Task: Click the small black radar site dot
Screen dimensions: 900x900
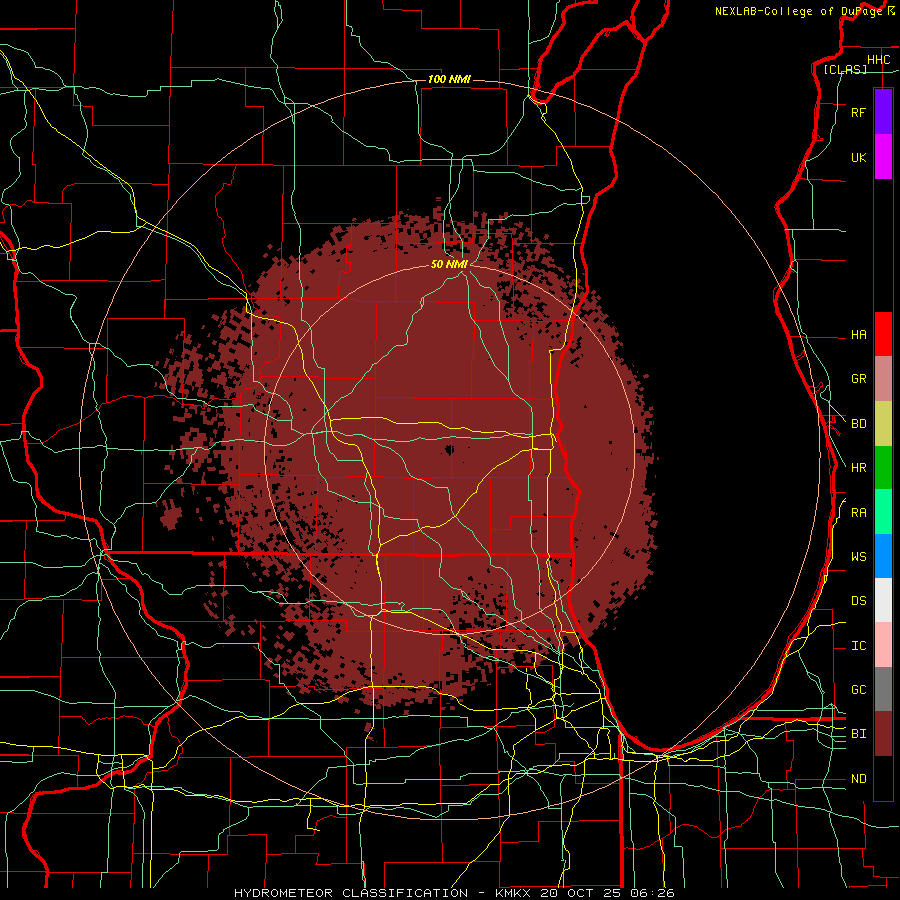Action: (449, 449)
